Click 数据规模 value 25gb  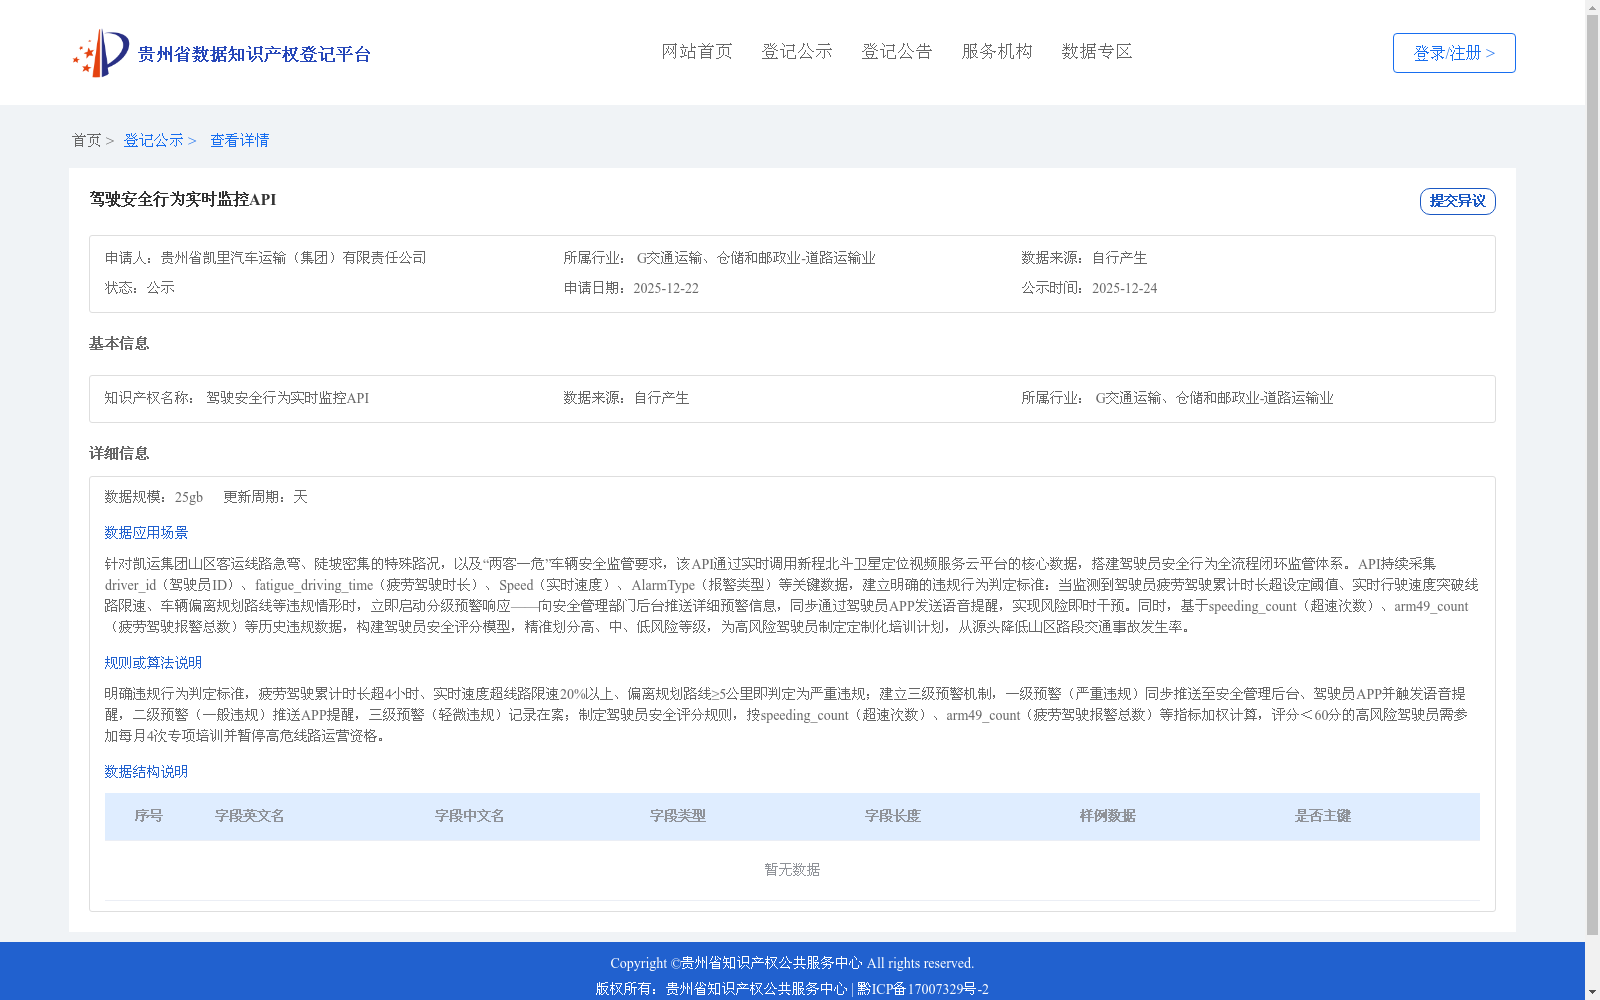coord(189,497)
